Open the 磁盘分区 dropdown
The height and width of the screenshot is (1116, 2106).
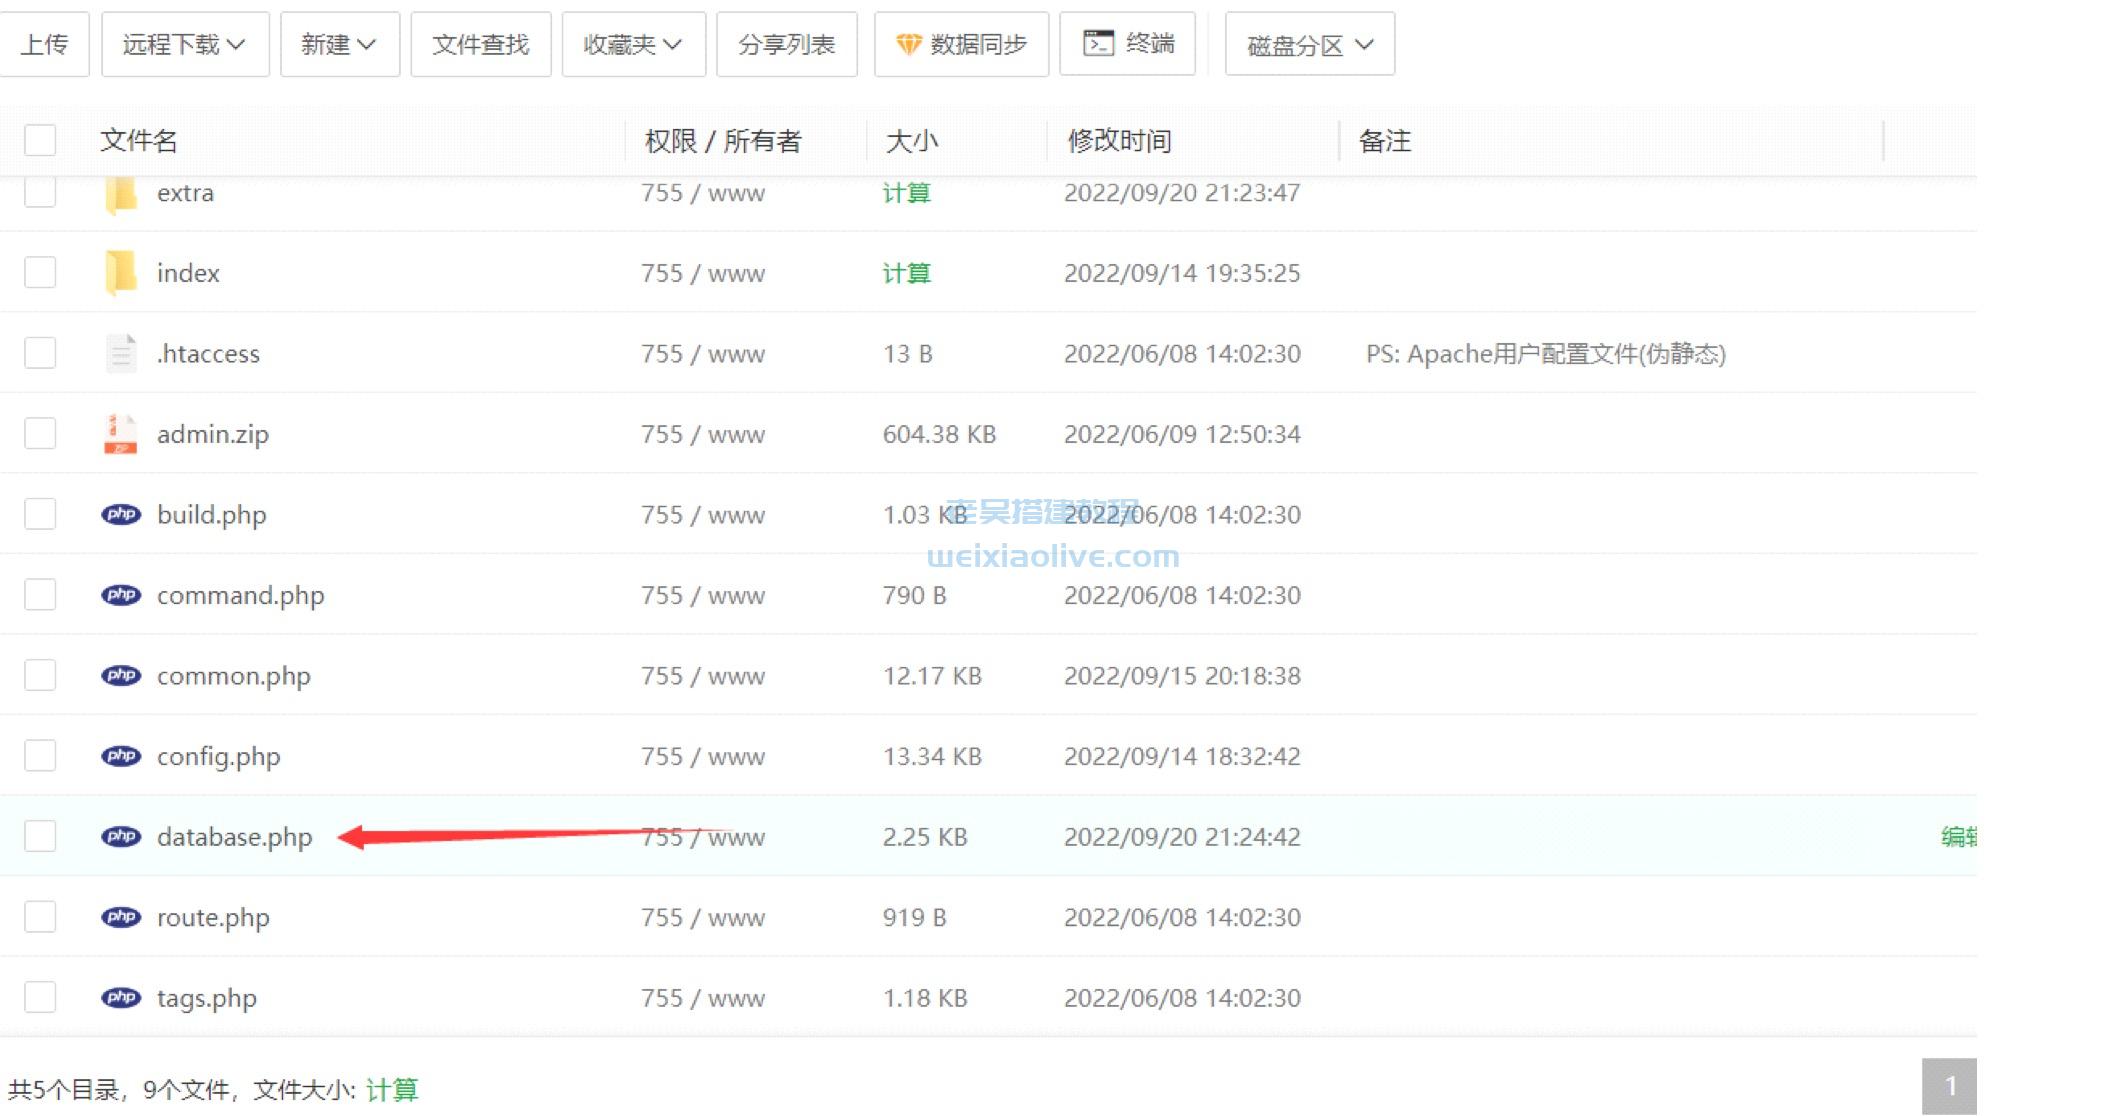[1309, 43]
